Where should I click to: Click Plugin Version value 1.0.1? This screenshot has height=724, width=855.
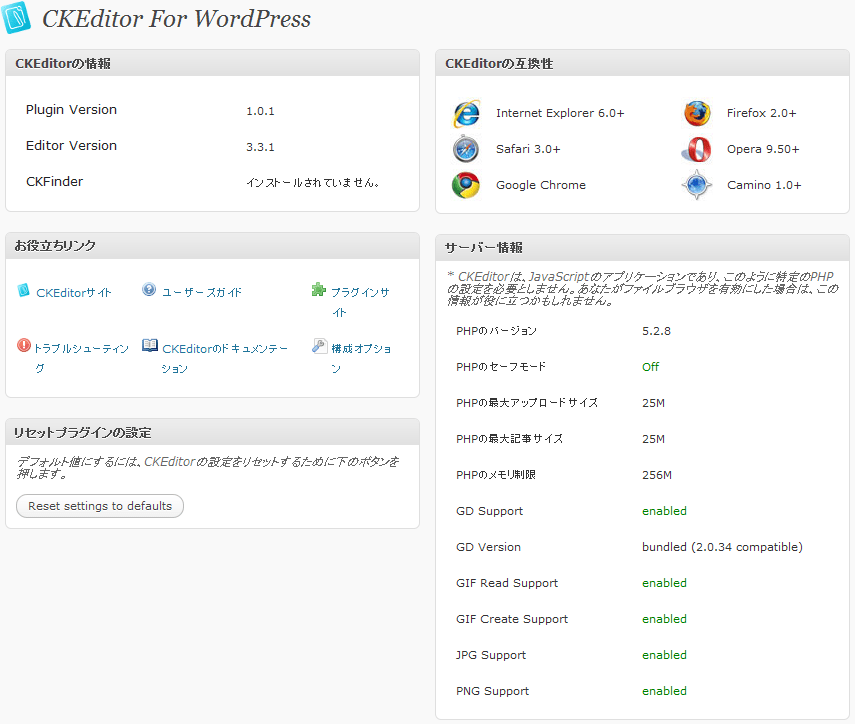point(260,111)
